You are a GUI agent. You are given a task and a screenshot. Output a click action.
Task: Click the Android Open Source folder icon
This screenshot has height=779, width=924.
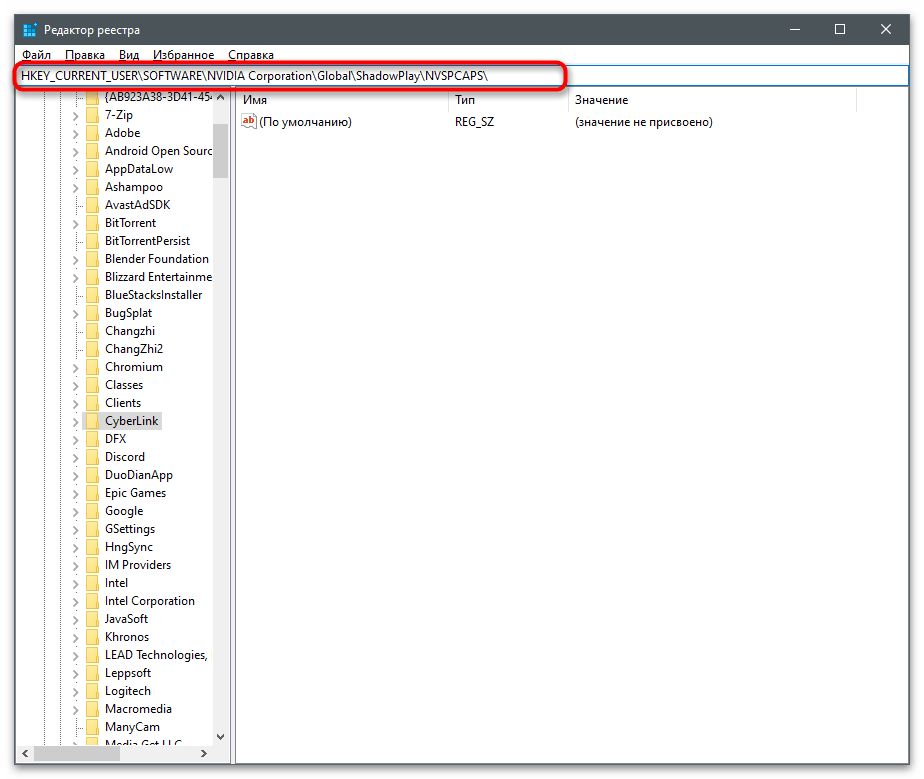coord(93,151)
